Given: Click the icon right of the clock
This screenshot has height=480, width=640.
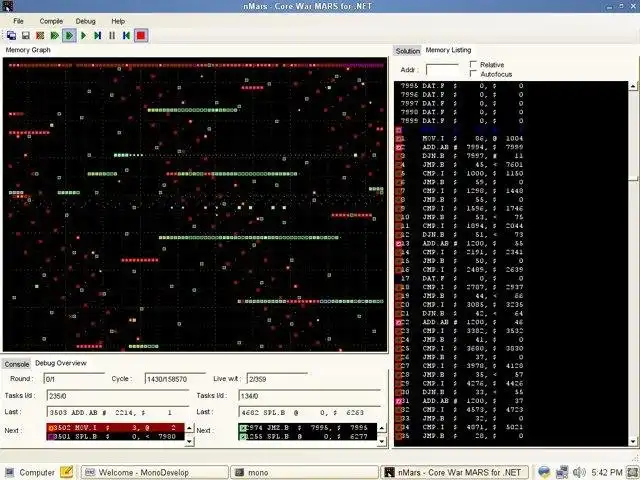Looking at the screenshot, I should [633, 472].
